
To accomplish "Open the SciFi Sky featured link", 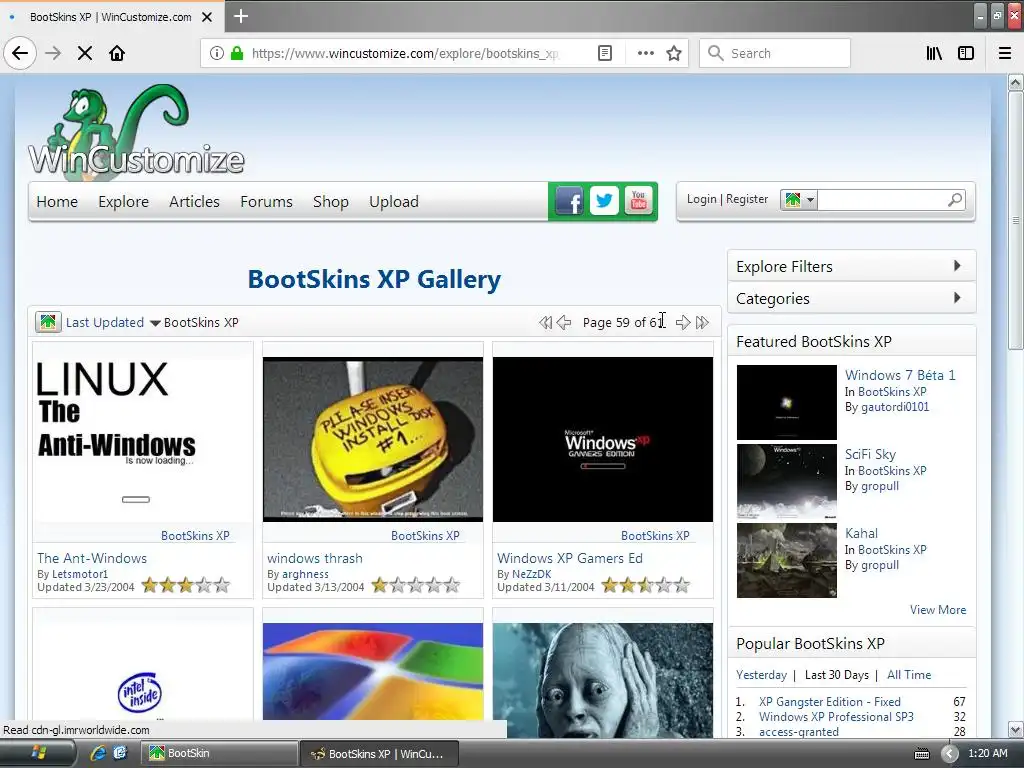I will point(870,454).
